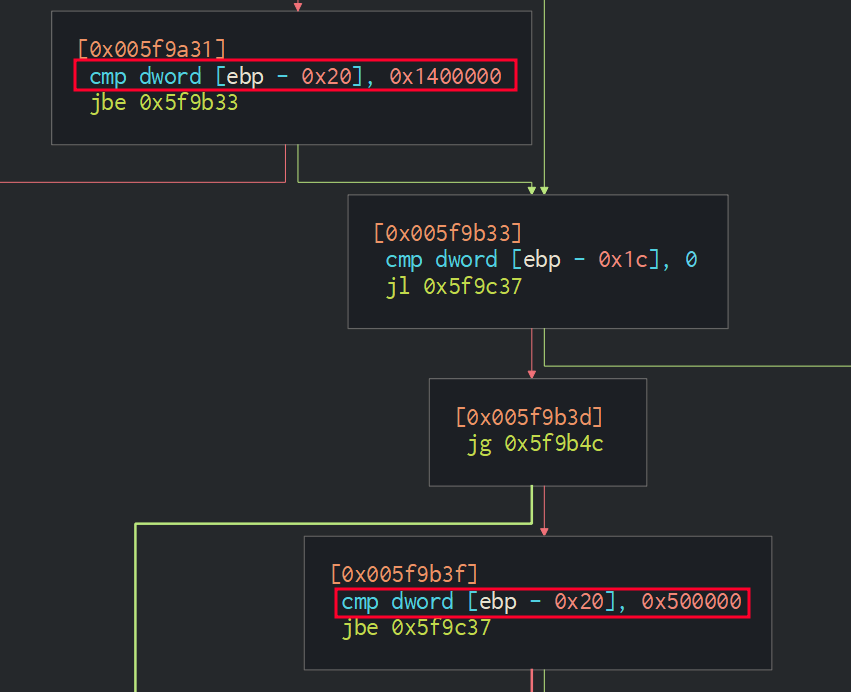Select the jg mnemonic
The width and height of the screenshot is (851, 692).
(x=480, y=444)
